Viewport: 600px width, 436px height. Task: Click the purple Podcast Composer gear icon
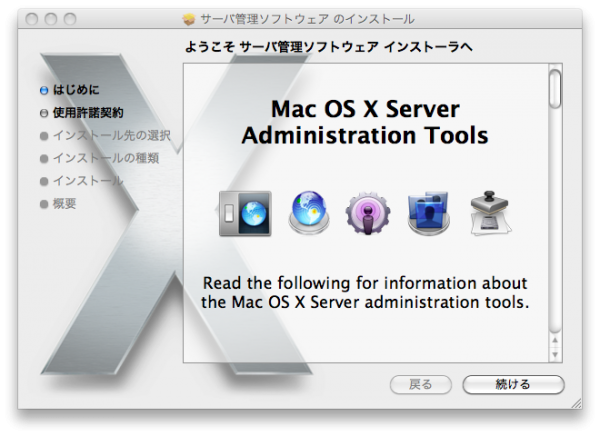point(368,214)
